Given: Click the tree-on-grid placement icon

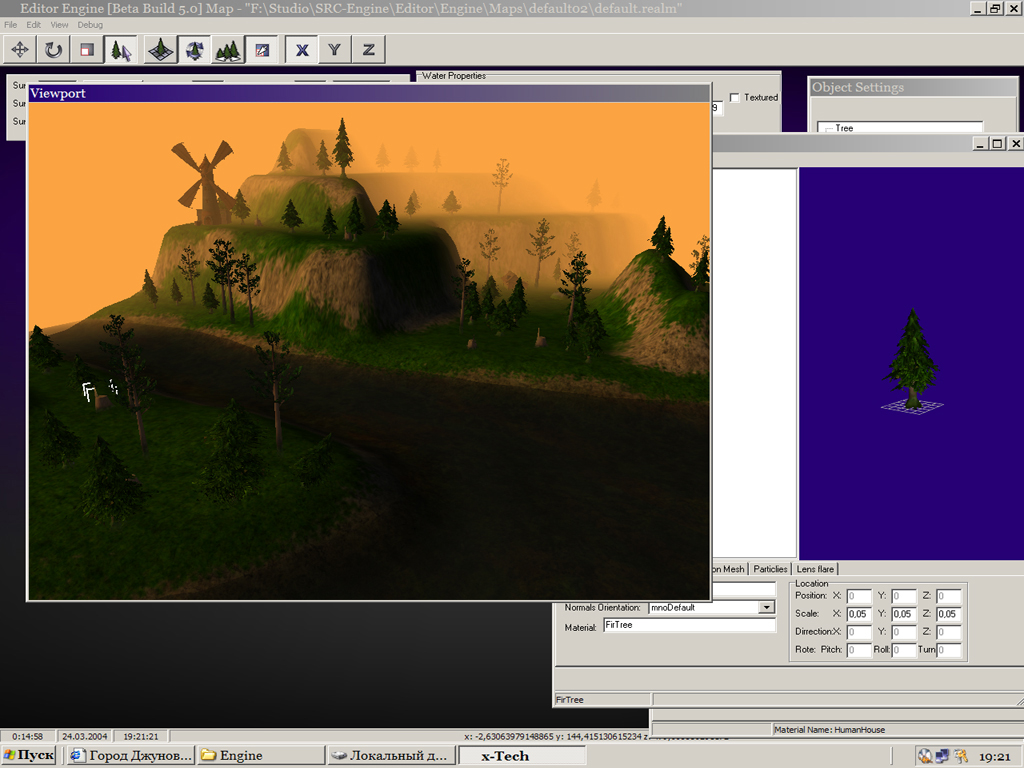Looking at the screenshot, I should (160, 49).
